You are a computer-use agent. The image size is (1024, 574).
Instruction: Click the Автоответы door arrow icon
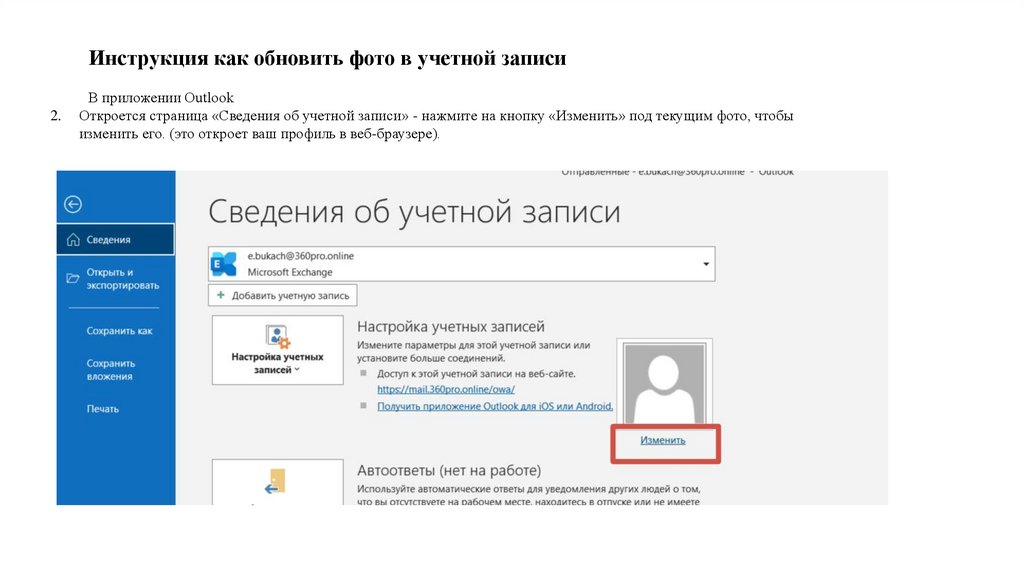point(276,482)
